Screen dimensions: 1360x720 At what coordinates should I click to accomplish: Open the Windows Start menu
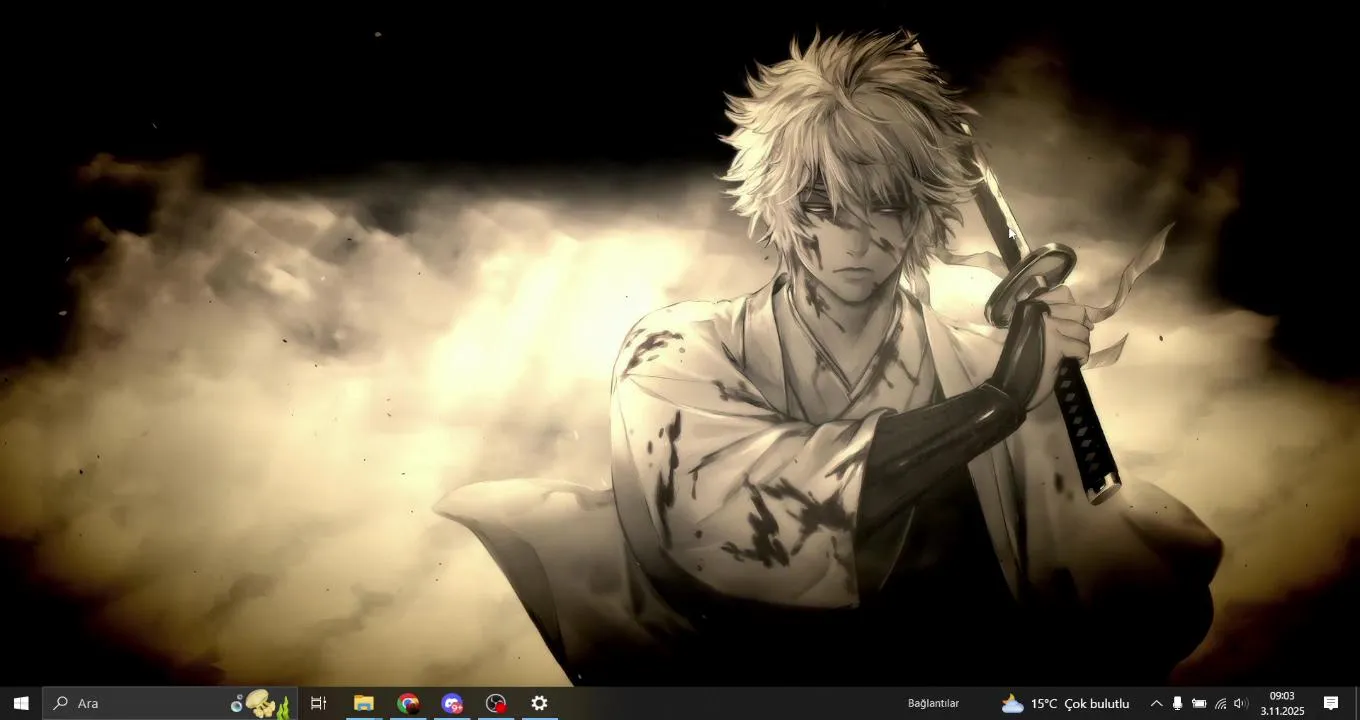(x=20, y=703)
